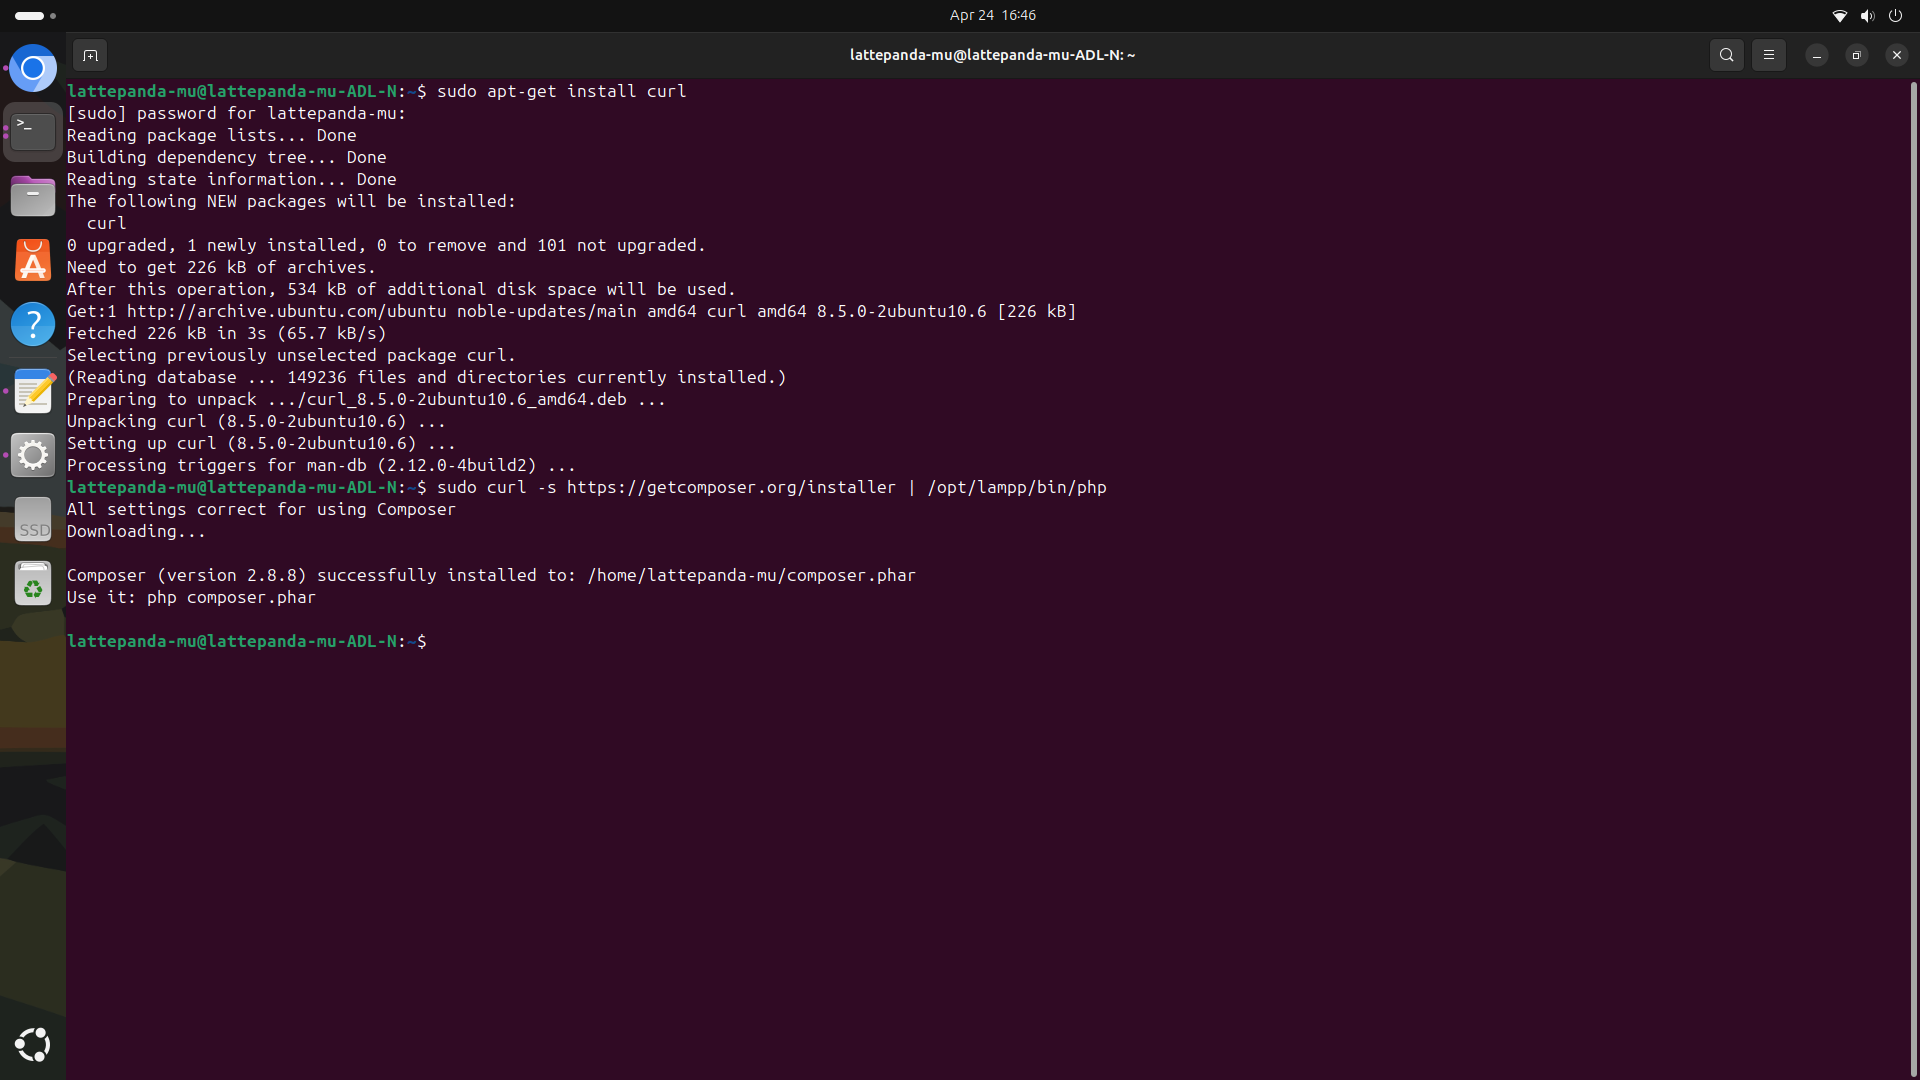
Task: Open system menu via power icon
Action: click(x=1895, y=15)
